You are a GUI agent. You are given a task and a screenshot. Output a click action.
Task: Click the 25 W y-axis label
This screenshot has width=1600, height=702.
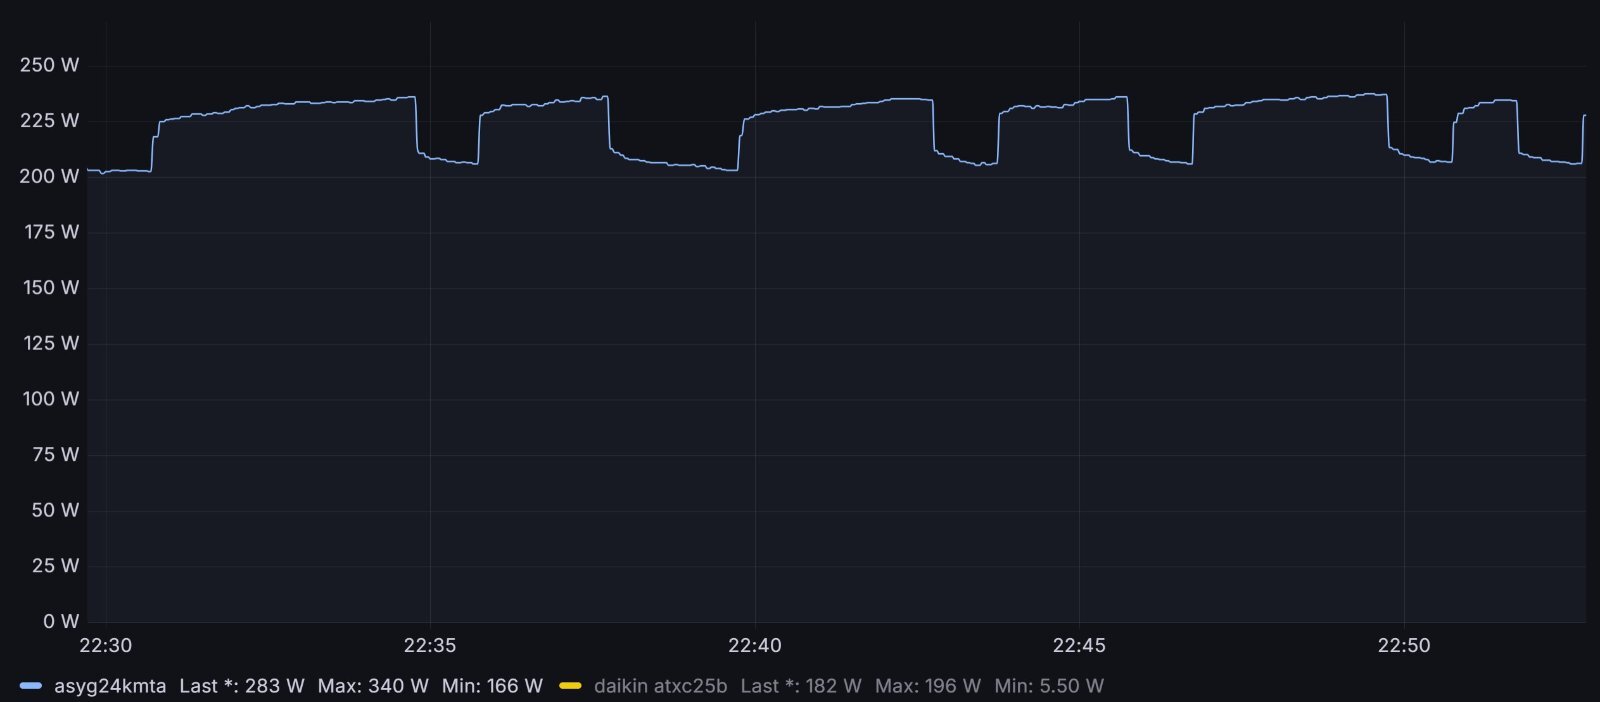tap(55, 566)
